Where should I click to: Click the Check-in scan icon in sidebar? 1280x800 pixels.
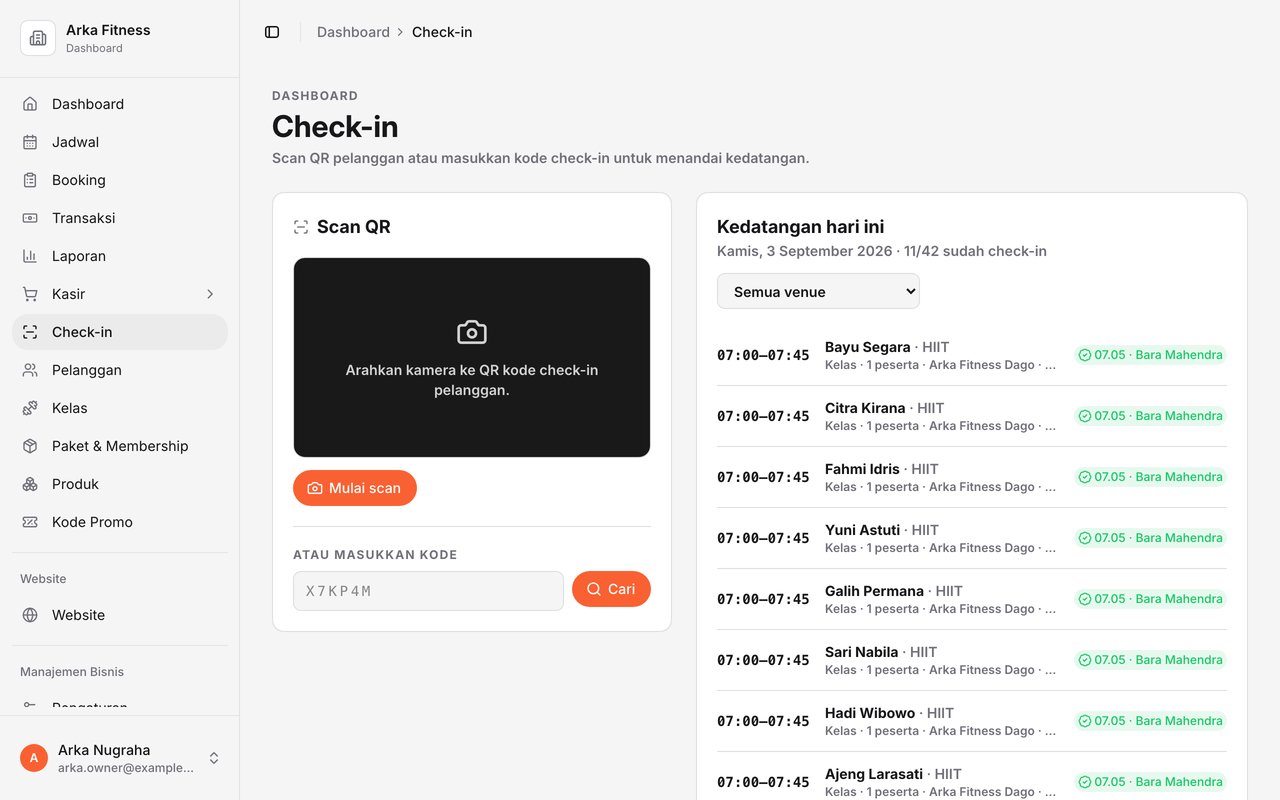[x=30, y=332]
